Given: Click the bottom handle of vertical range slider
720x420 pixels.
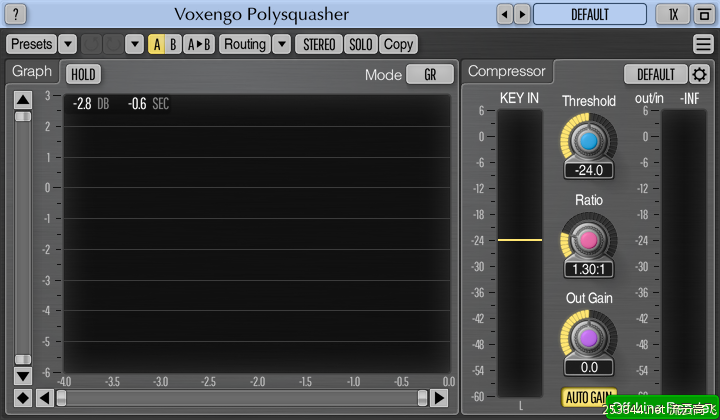Looking at the screenshot, I should (x=23, y=359).
